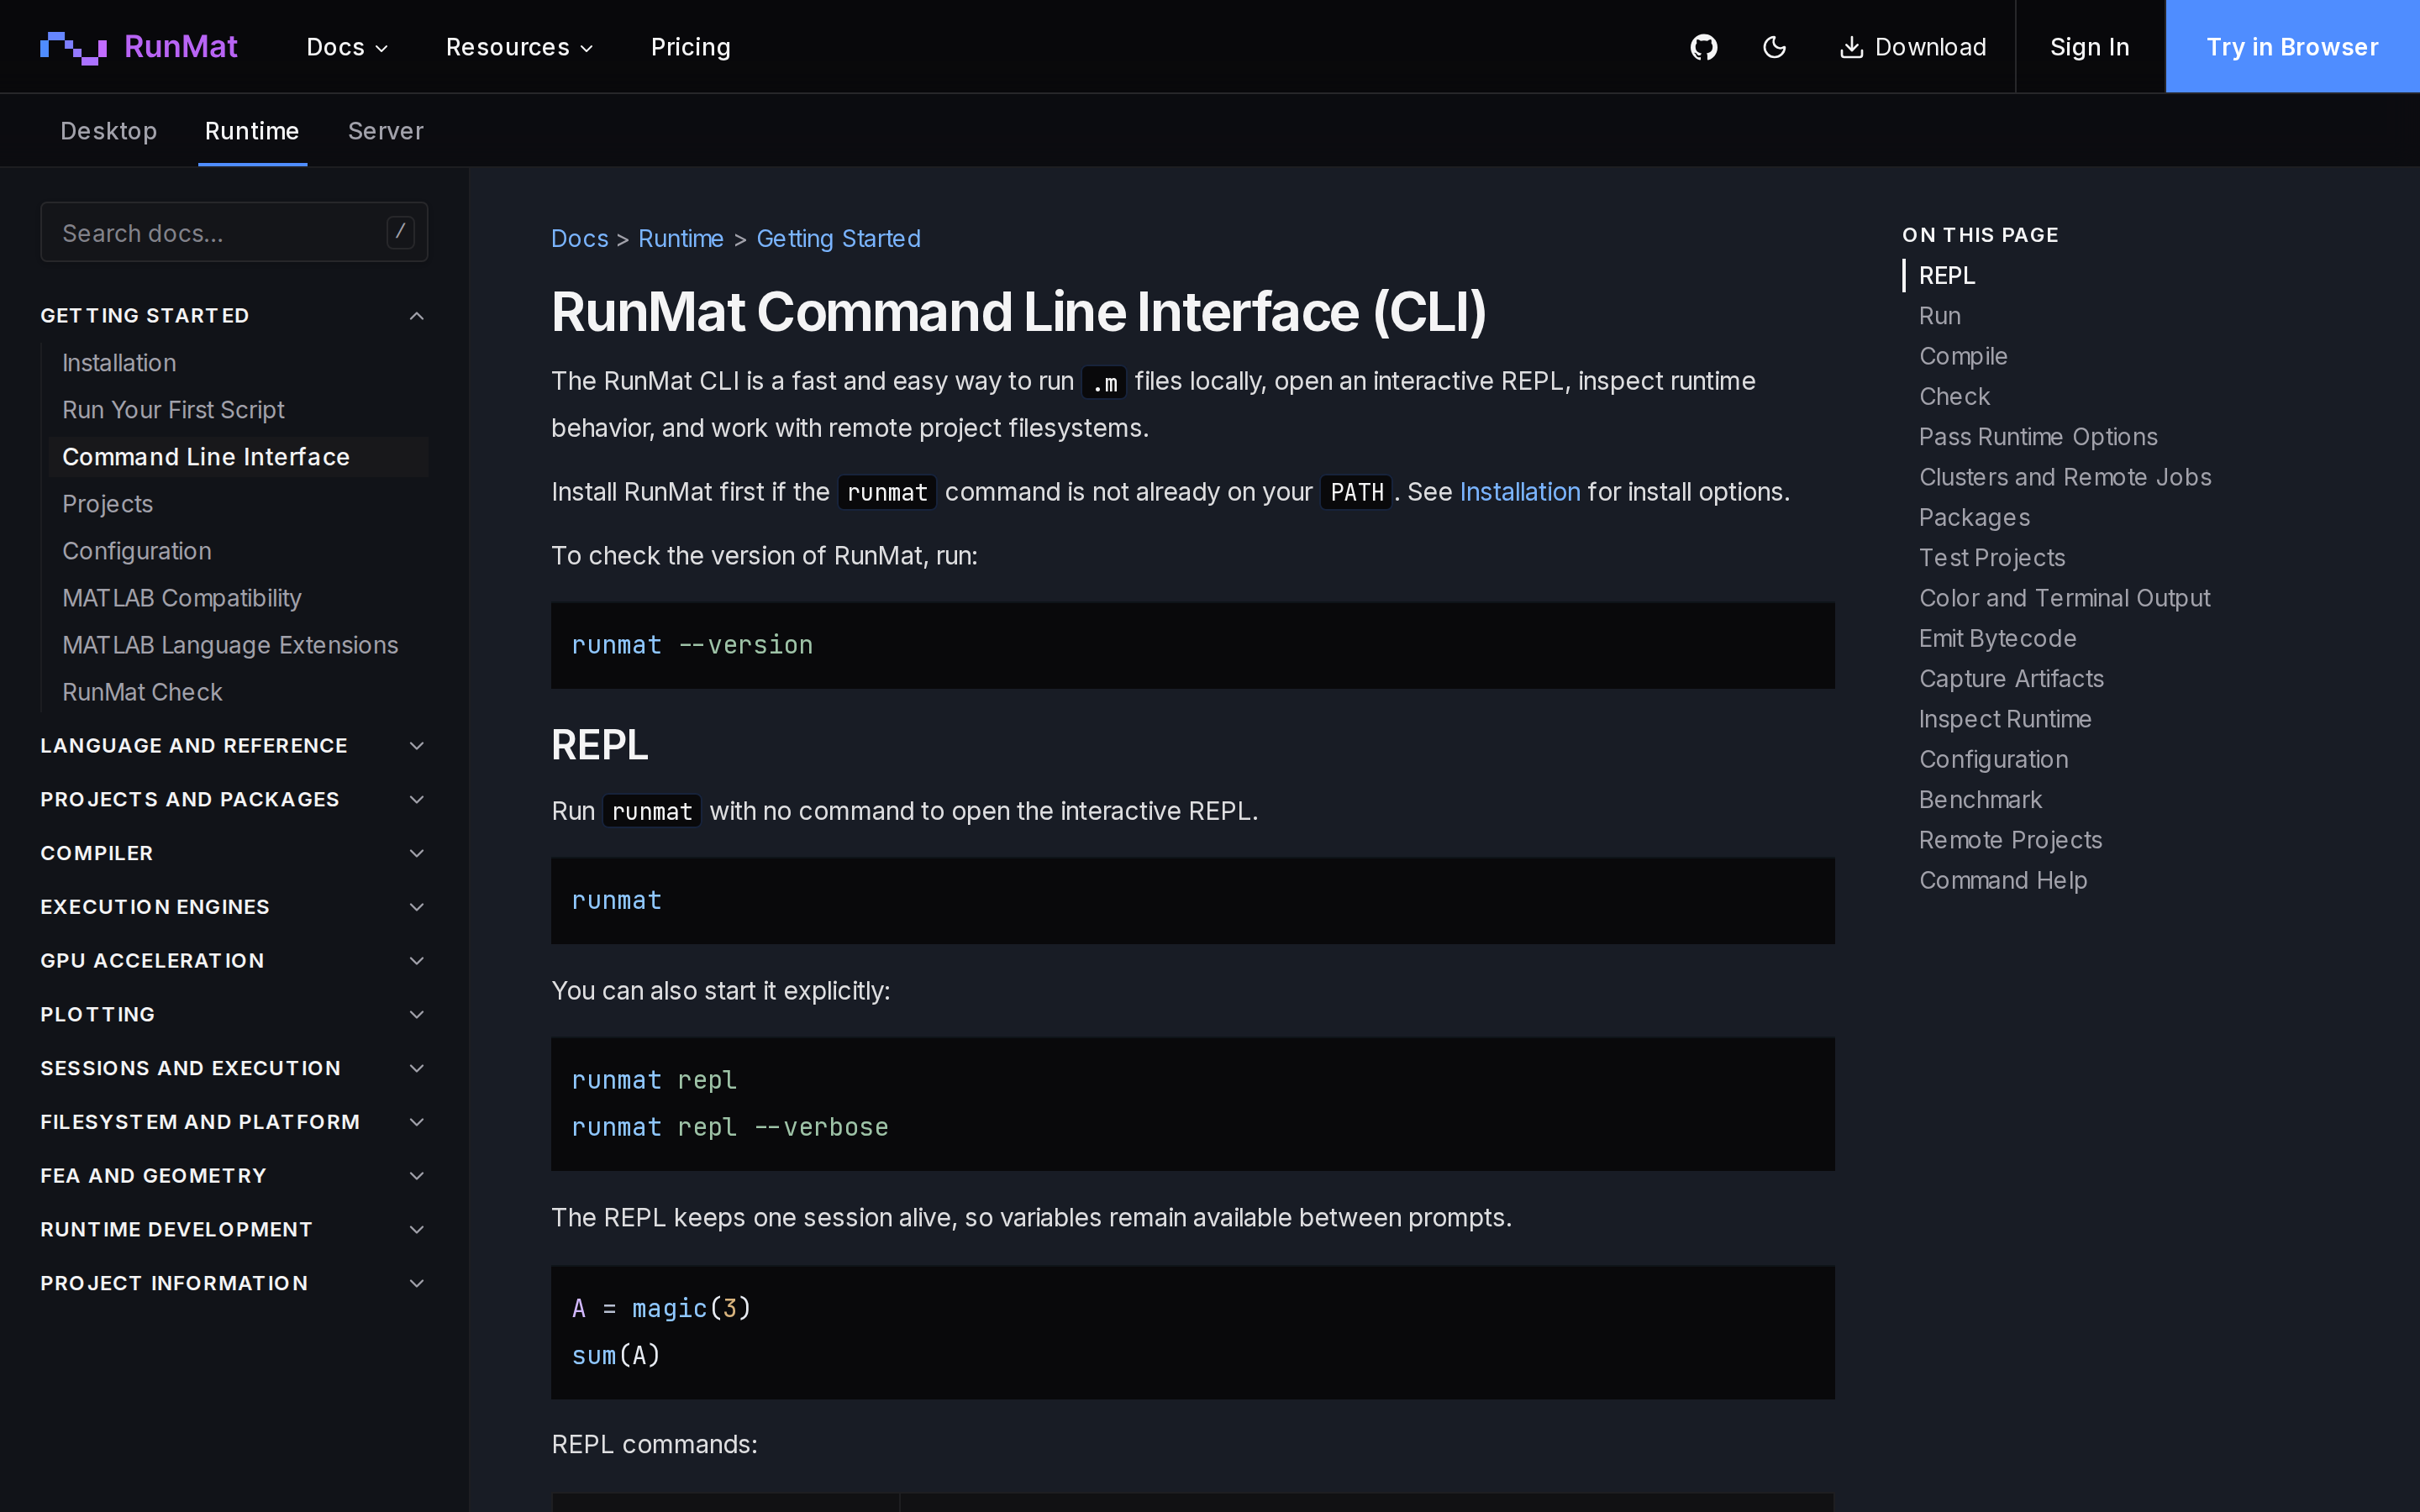The width and height of the screenshot is (2420, 1512).
Task: Click the 'runmat --version' code line
Action: tap(692, 645)
